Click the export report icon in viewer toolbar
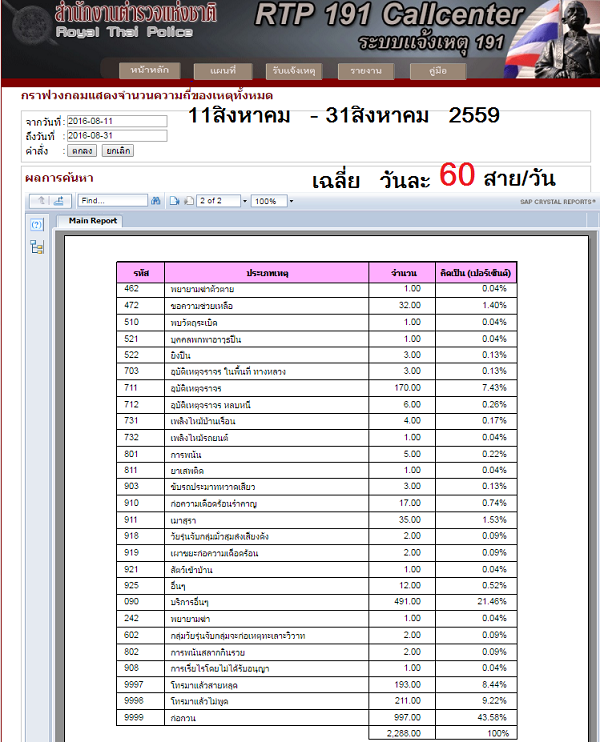Viewport: 600px width, 742px height. click(42, 201)
